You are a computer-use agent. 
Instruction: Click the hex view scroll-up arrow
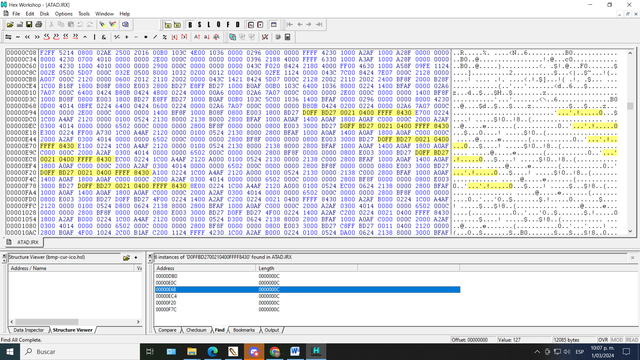pyautogui.click(x=630, y=53)
